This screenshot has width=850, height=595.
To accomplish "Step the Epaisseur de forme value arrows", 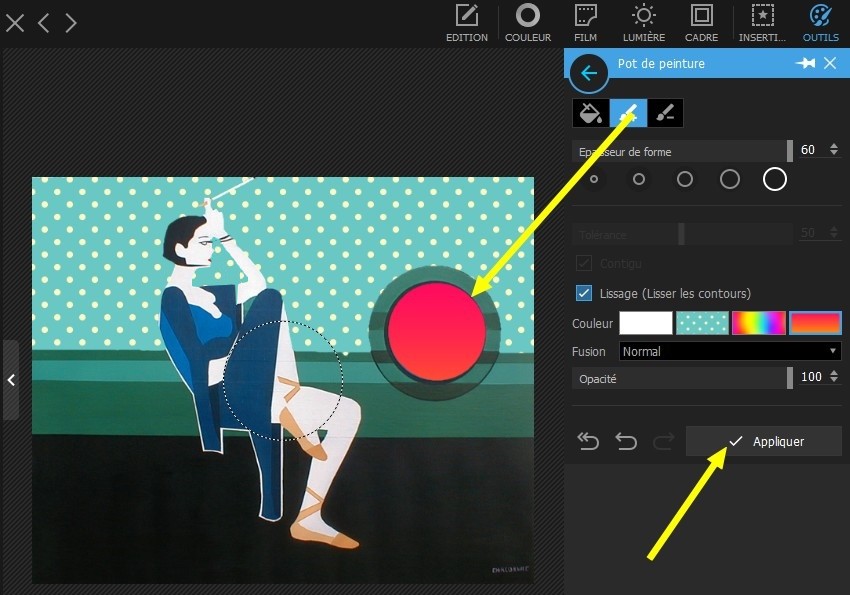I will pos(834,150).
